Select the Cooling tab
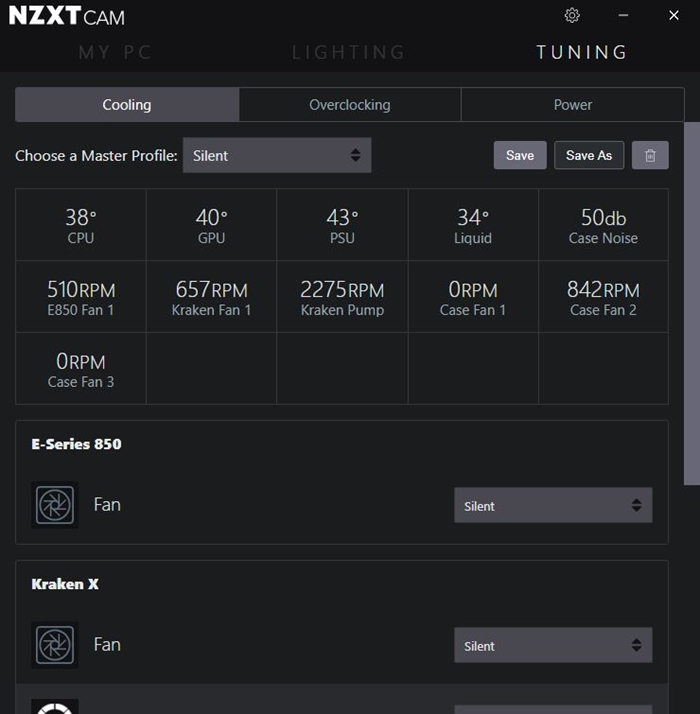700x714 pixels. pyautogui.click(x=127, y=105)
